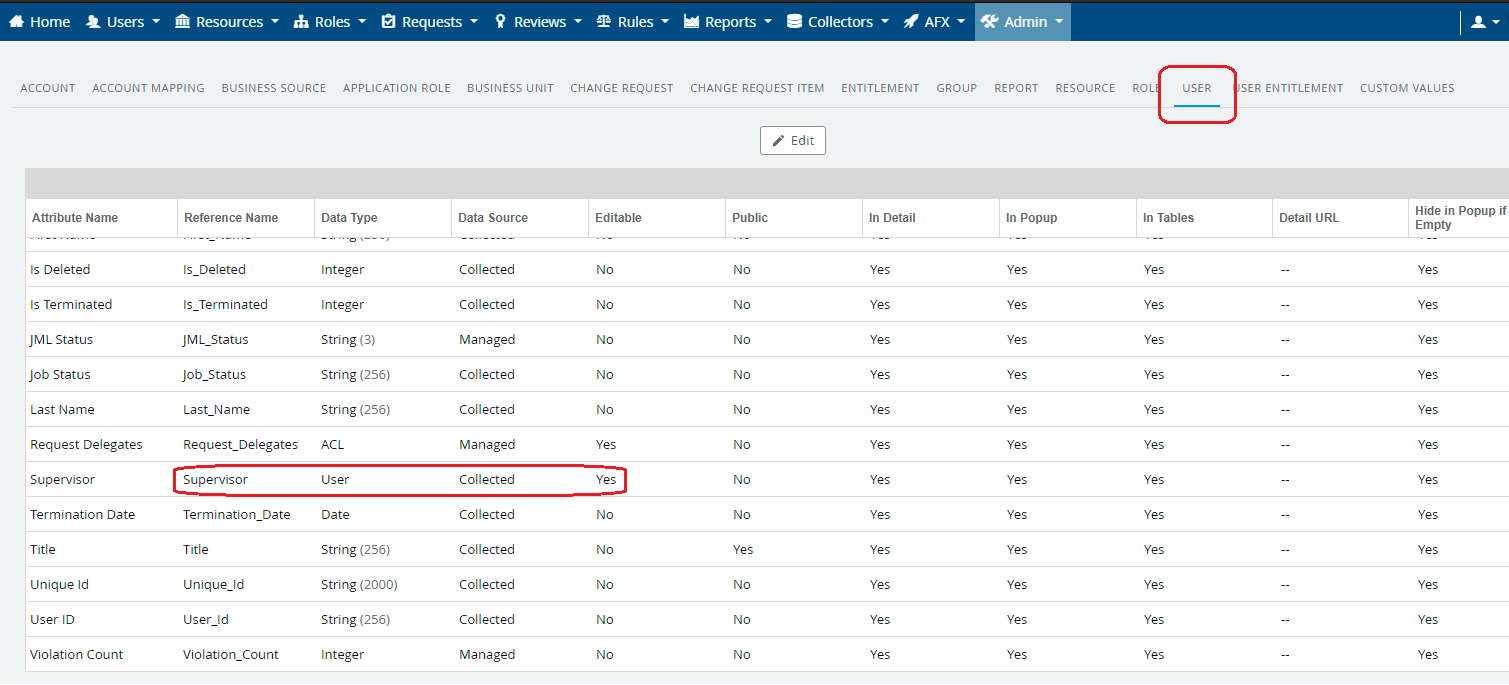Click the Collectors database icon
Image resolution: width=1509 pixels, height=685 pixels.
click(794, 22)
